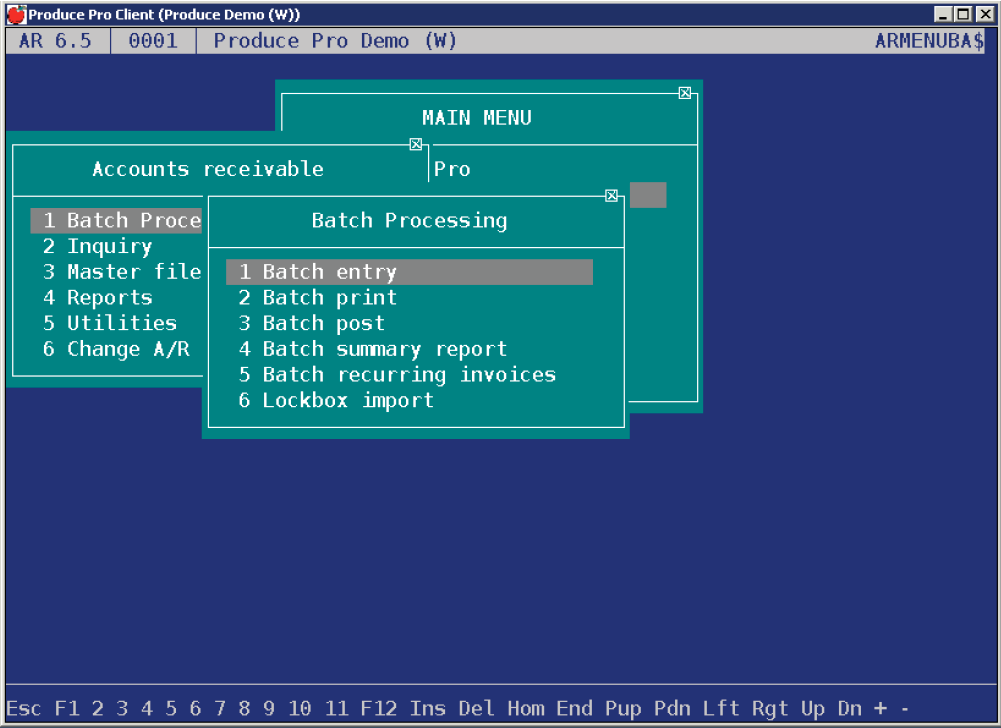Screen dimensions: 1001x728
Task: Close the Accounts receivable menu box
Action: [x=416, y=144]
